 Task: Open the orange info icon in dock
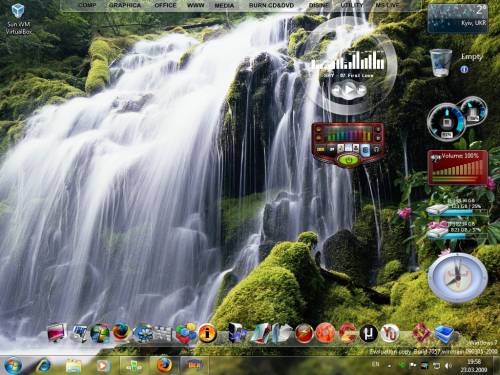(x=207, y=332)
